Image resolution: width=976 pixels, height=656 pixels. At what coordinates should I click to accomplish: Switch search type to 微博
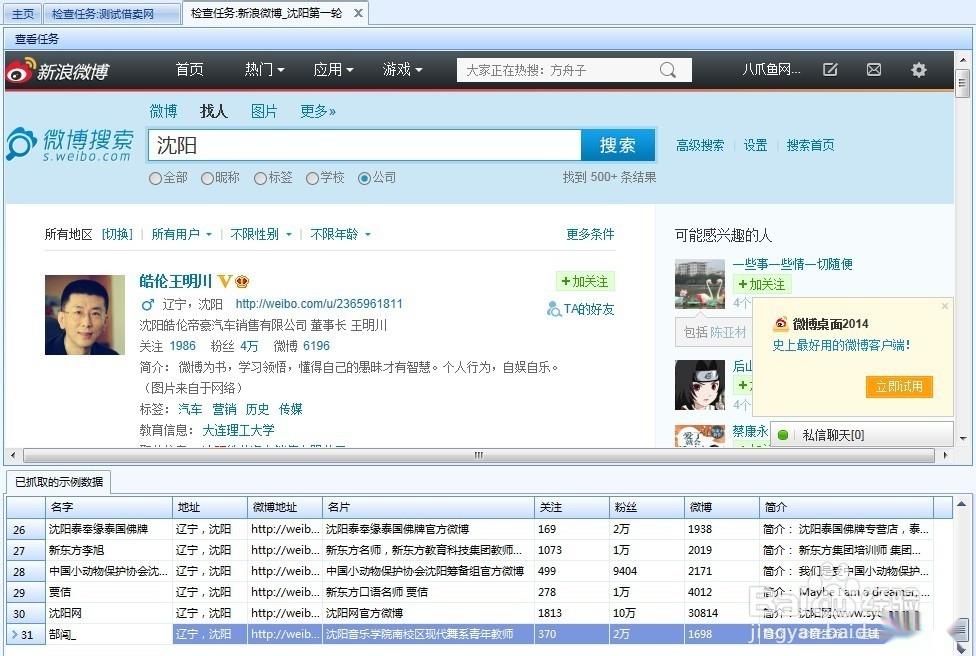tap(163, 111)
